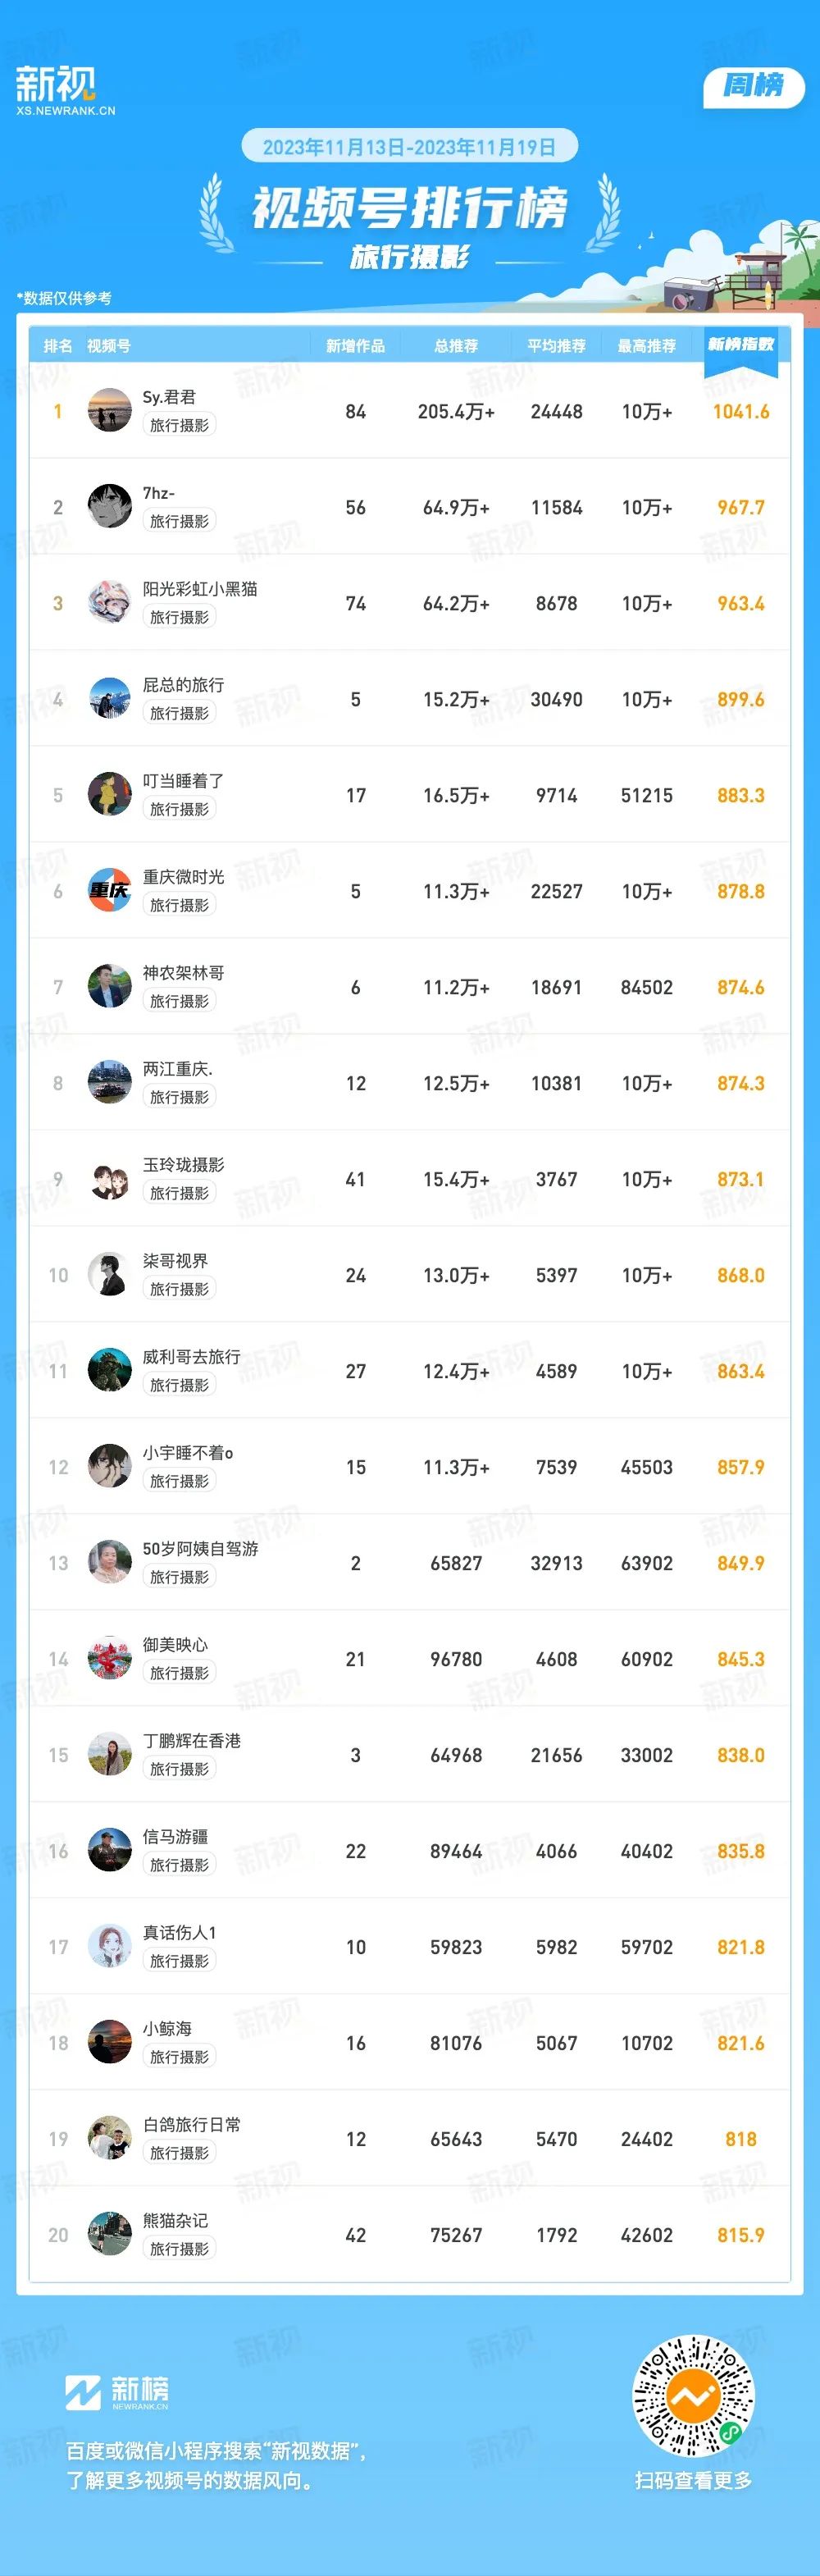Viewport: 820px width, 2576px height.
Task: Open the 重庆微时光 avatar icon
Action: 110,890
